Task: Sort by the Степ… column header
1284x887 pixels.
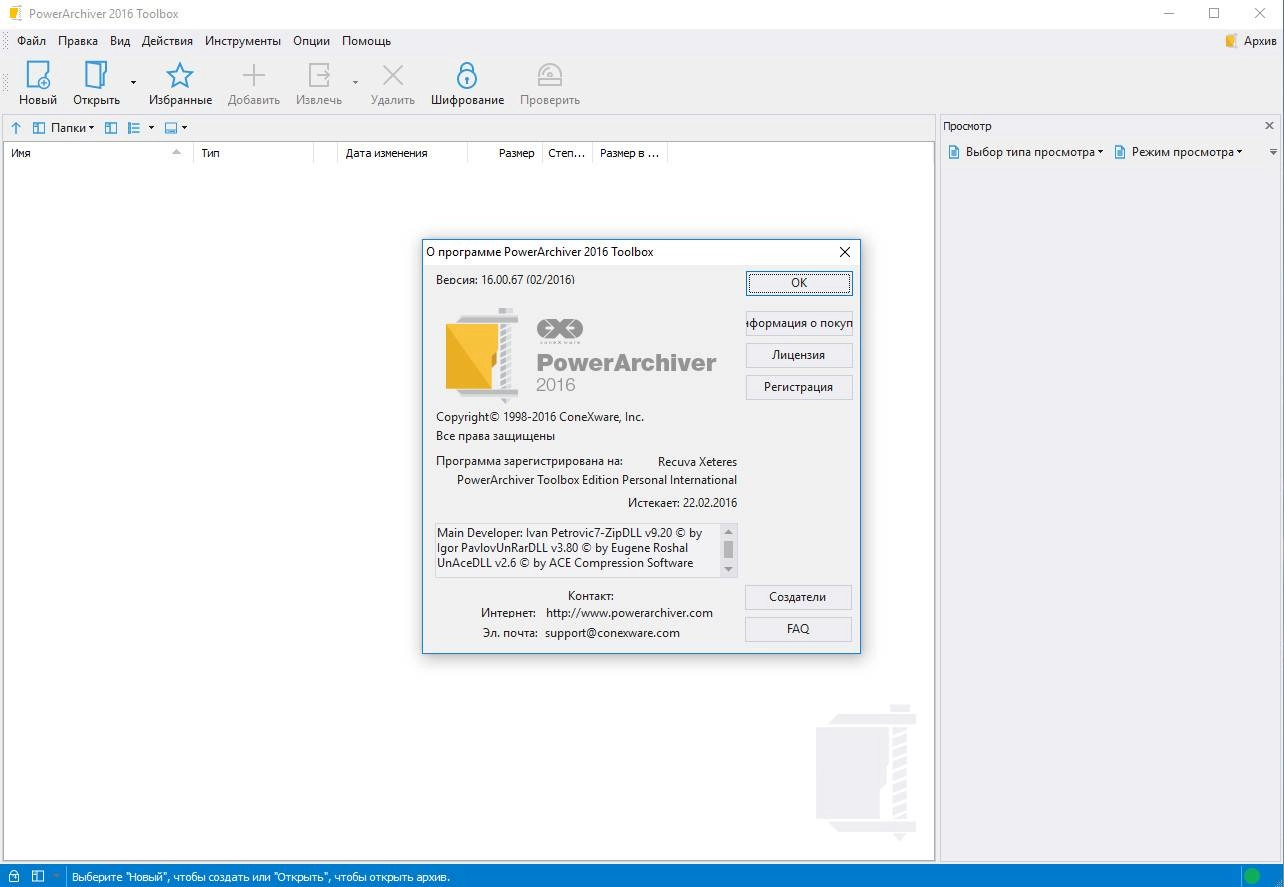Action: point(567,153)
